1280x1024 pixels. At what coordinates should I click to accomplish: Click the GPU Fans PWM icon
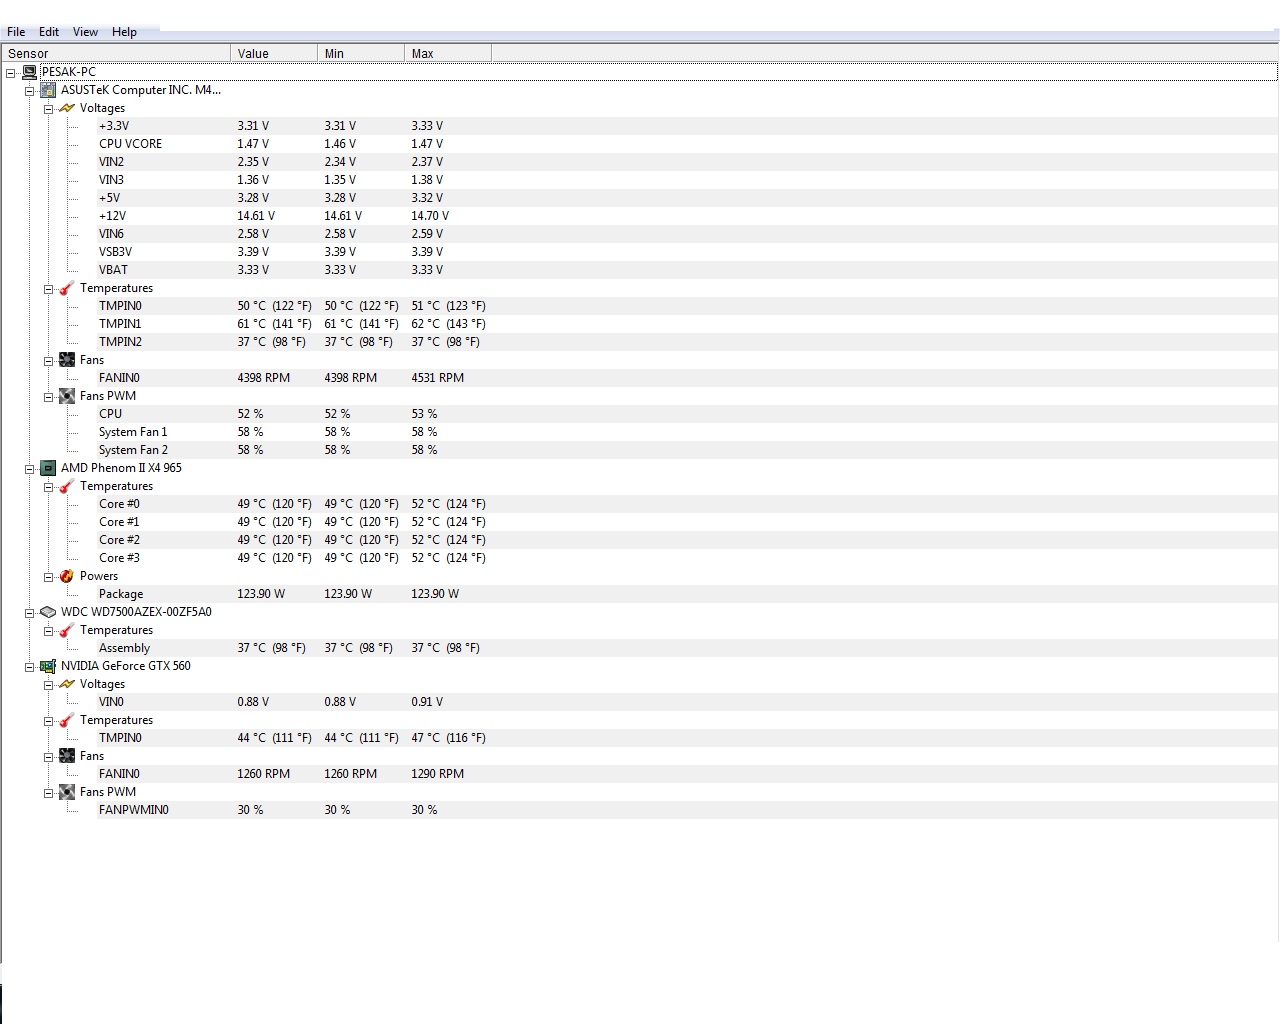tap(67, 792)
